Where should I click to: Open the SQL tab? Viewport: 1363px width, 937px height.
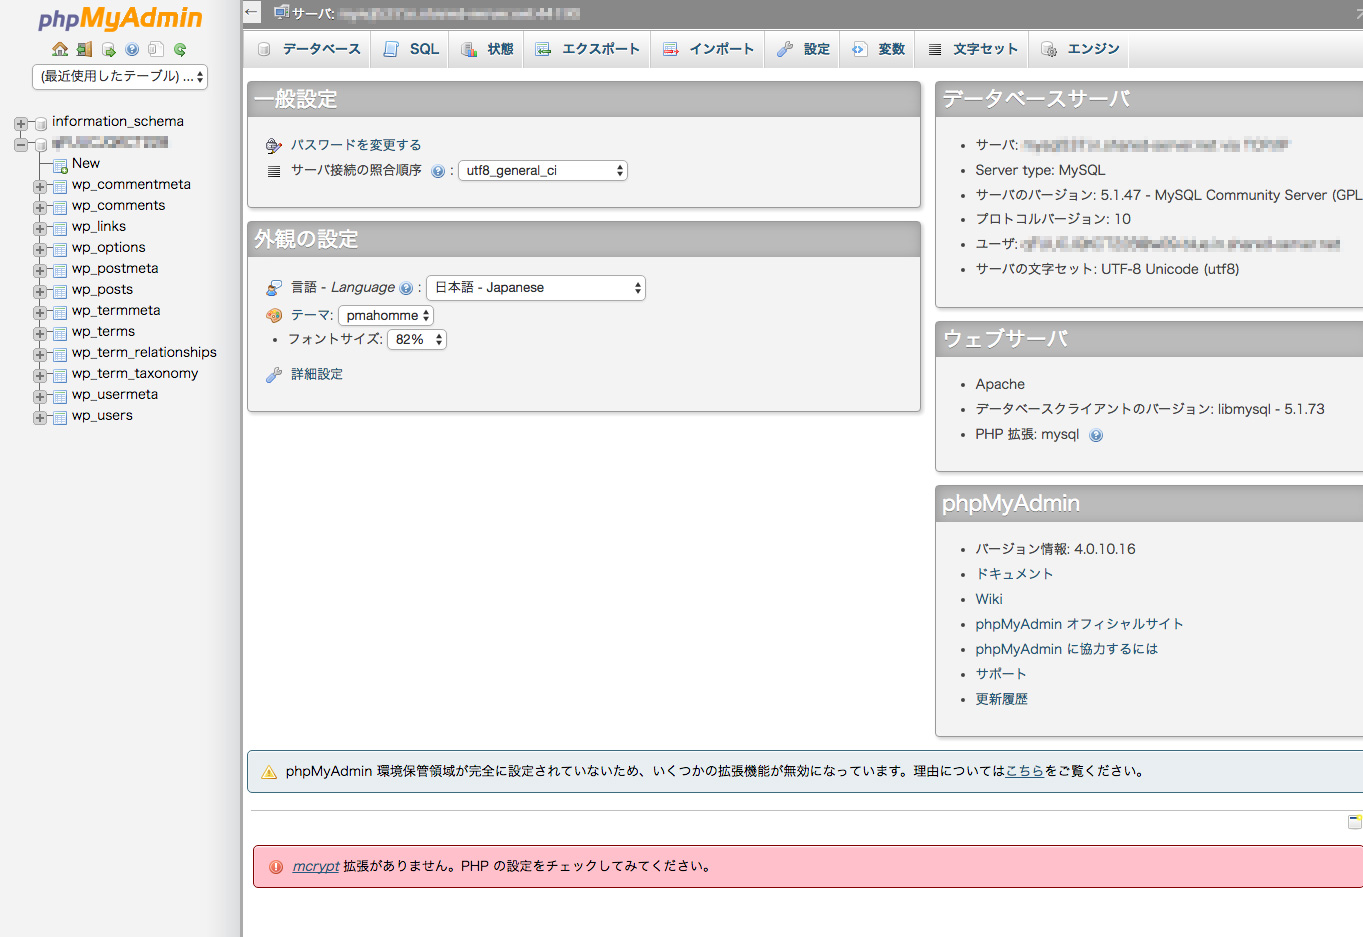click(411, 49)
